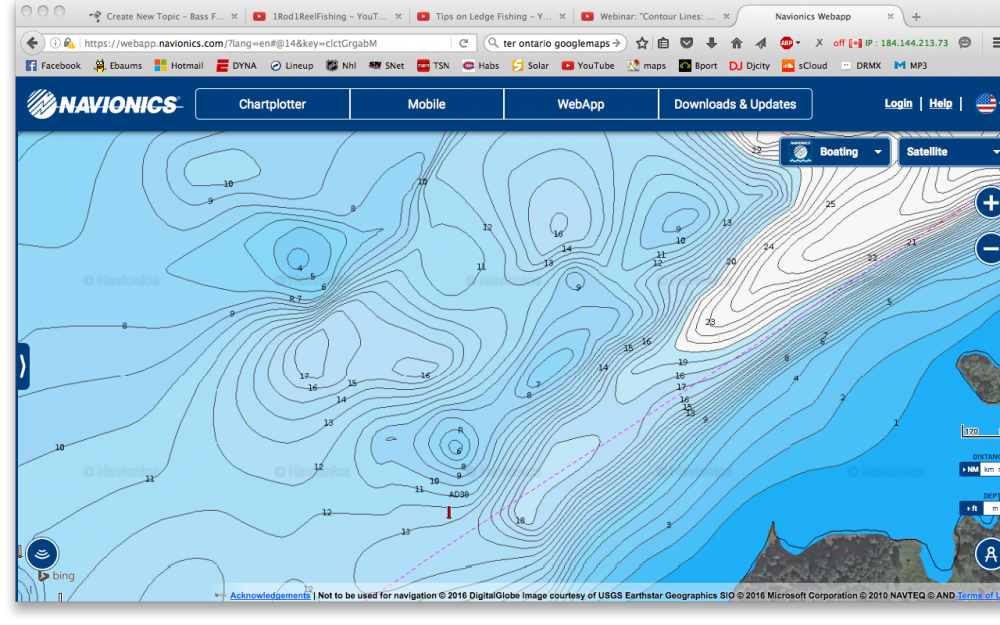Open the Mobile menu
Viewport: 1000px width, 625px height.
(x=427, y=104)
